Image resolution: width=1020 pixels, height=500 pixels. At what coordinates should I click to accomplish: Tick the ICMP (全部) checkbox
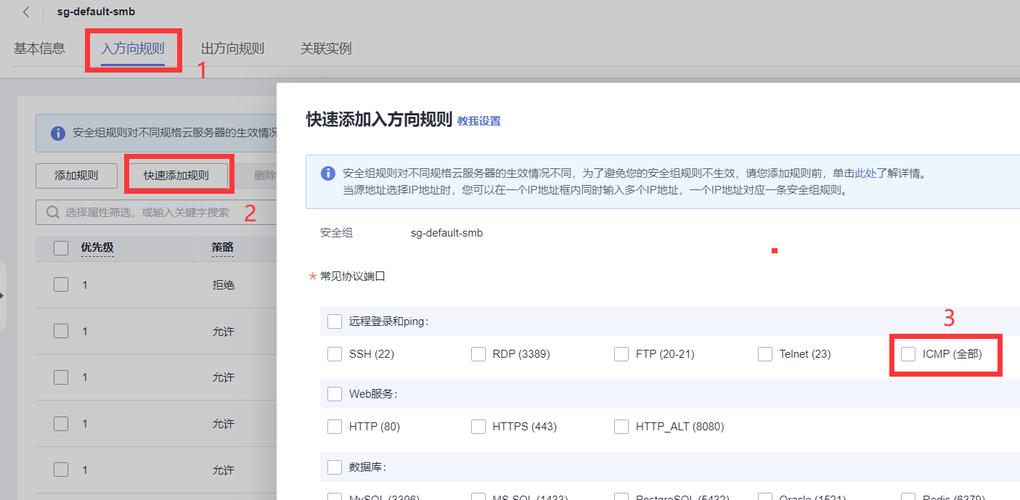[908, 354]
